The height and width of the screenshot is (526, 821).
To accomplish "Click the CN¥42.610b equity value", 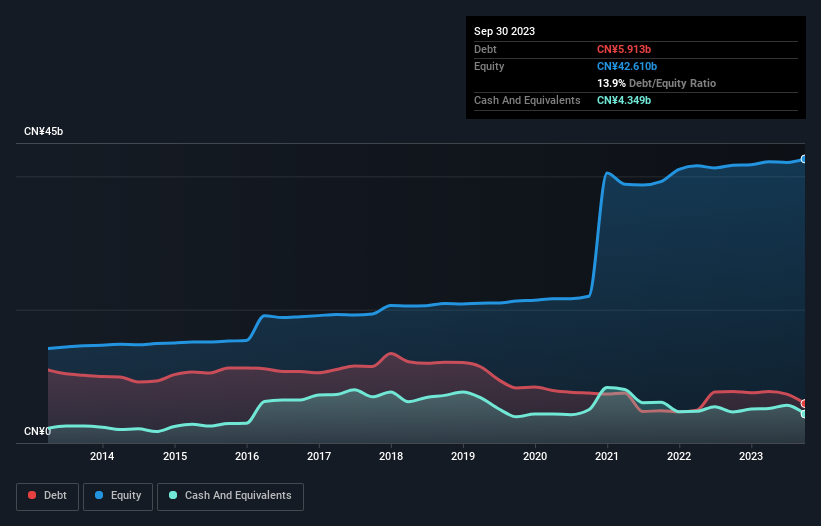I will coord(627,66).
